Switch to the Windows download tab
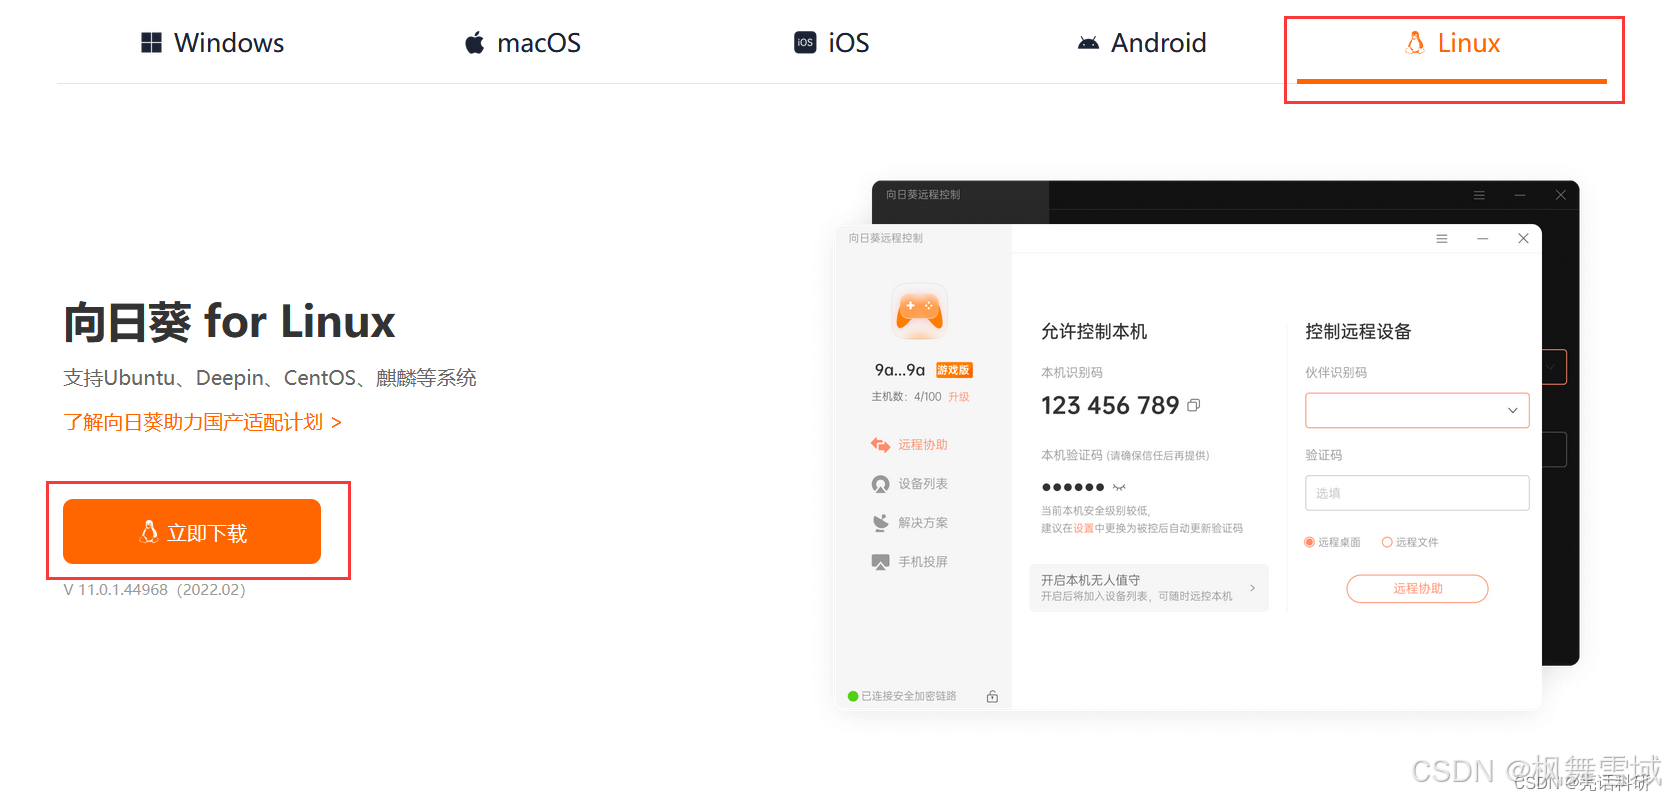1666x801 pixels. tap(212, 43)
